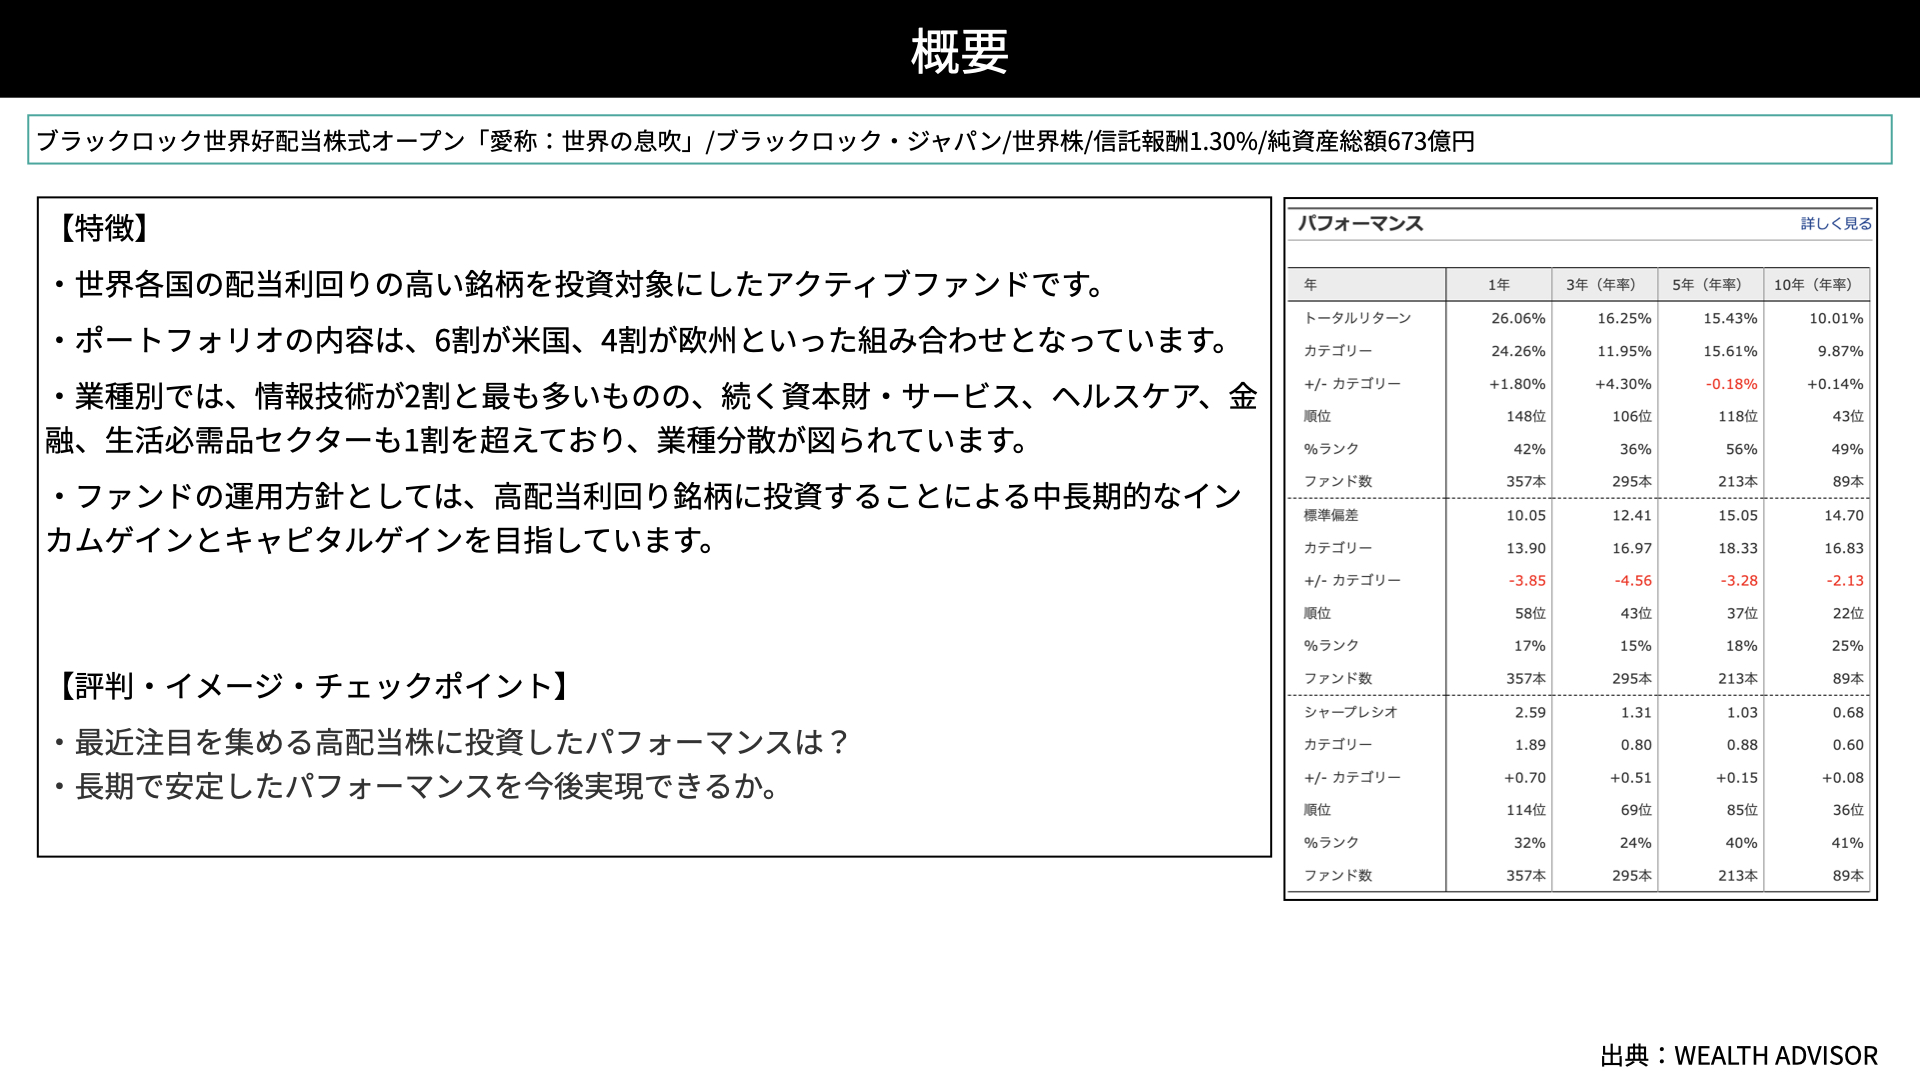This screenshot has width=1920, height=1080.
Task: Click the 16.25% total return value
Action: tap(1624, 318)
